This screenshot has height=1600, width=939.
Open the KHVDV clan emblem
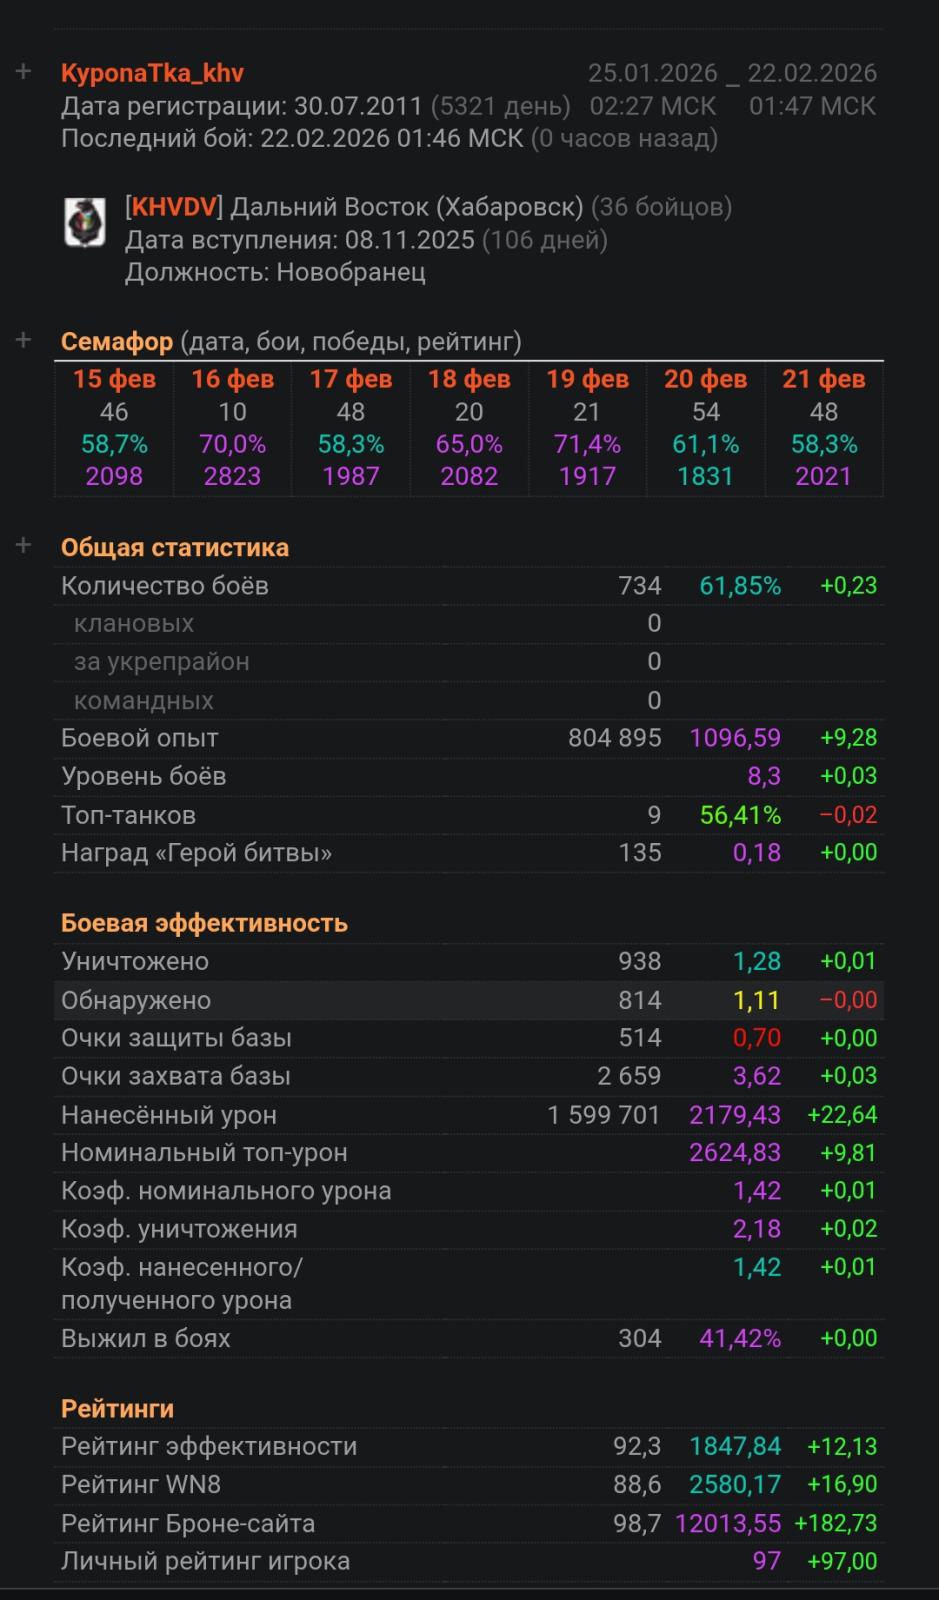[85, 222]
